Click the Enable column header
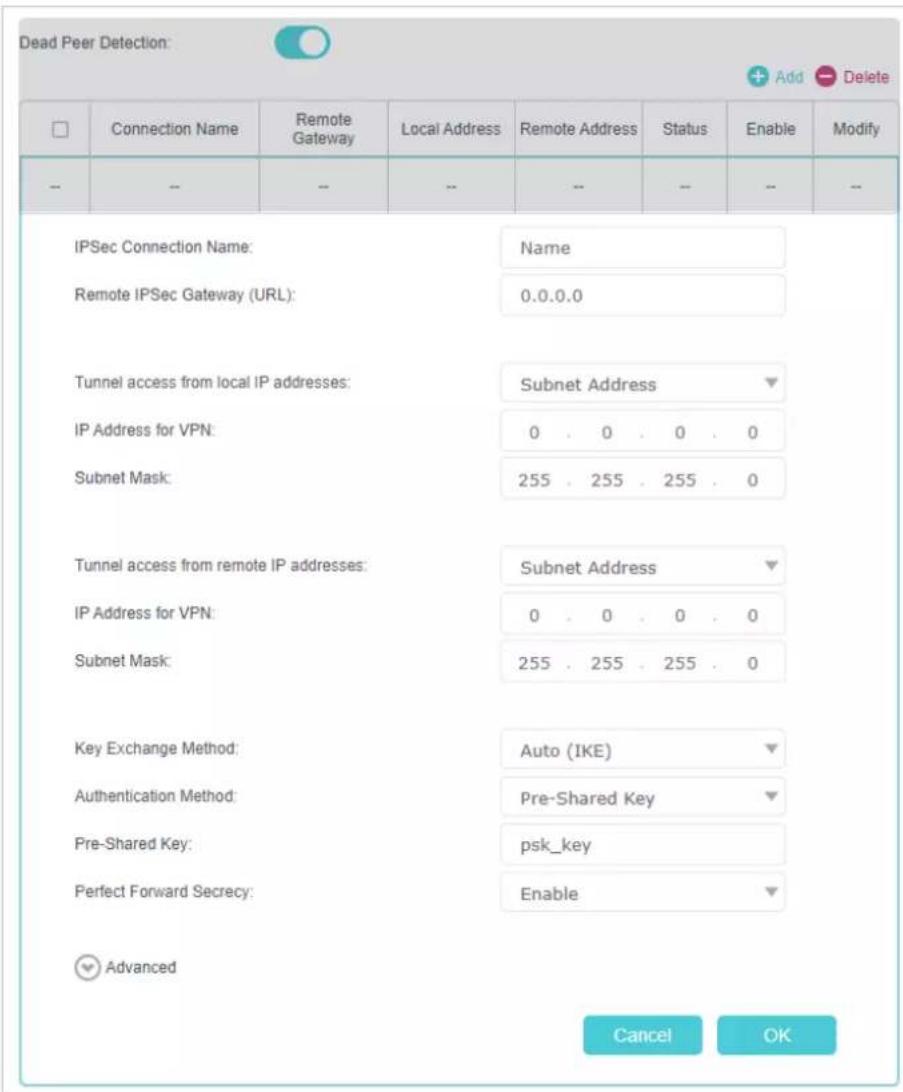This screenshot has width=903, height=1092. tap(770, 129)
